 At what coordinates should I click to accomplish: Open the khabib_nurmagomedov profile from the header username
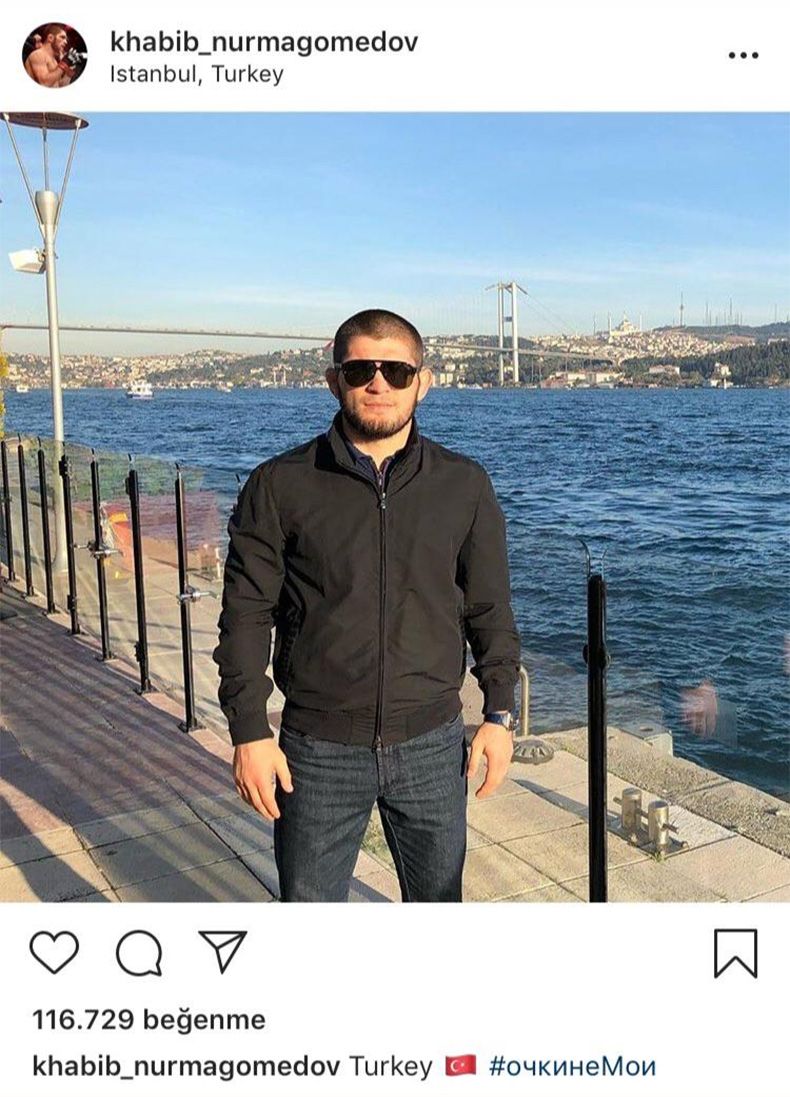(x=264, y=42)
